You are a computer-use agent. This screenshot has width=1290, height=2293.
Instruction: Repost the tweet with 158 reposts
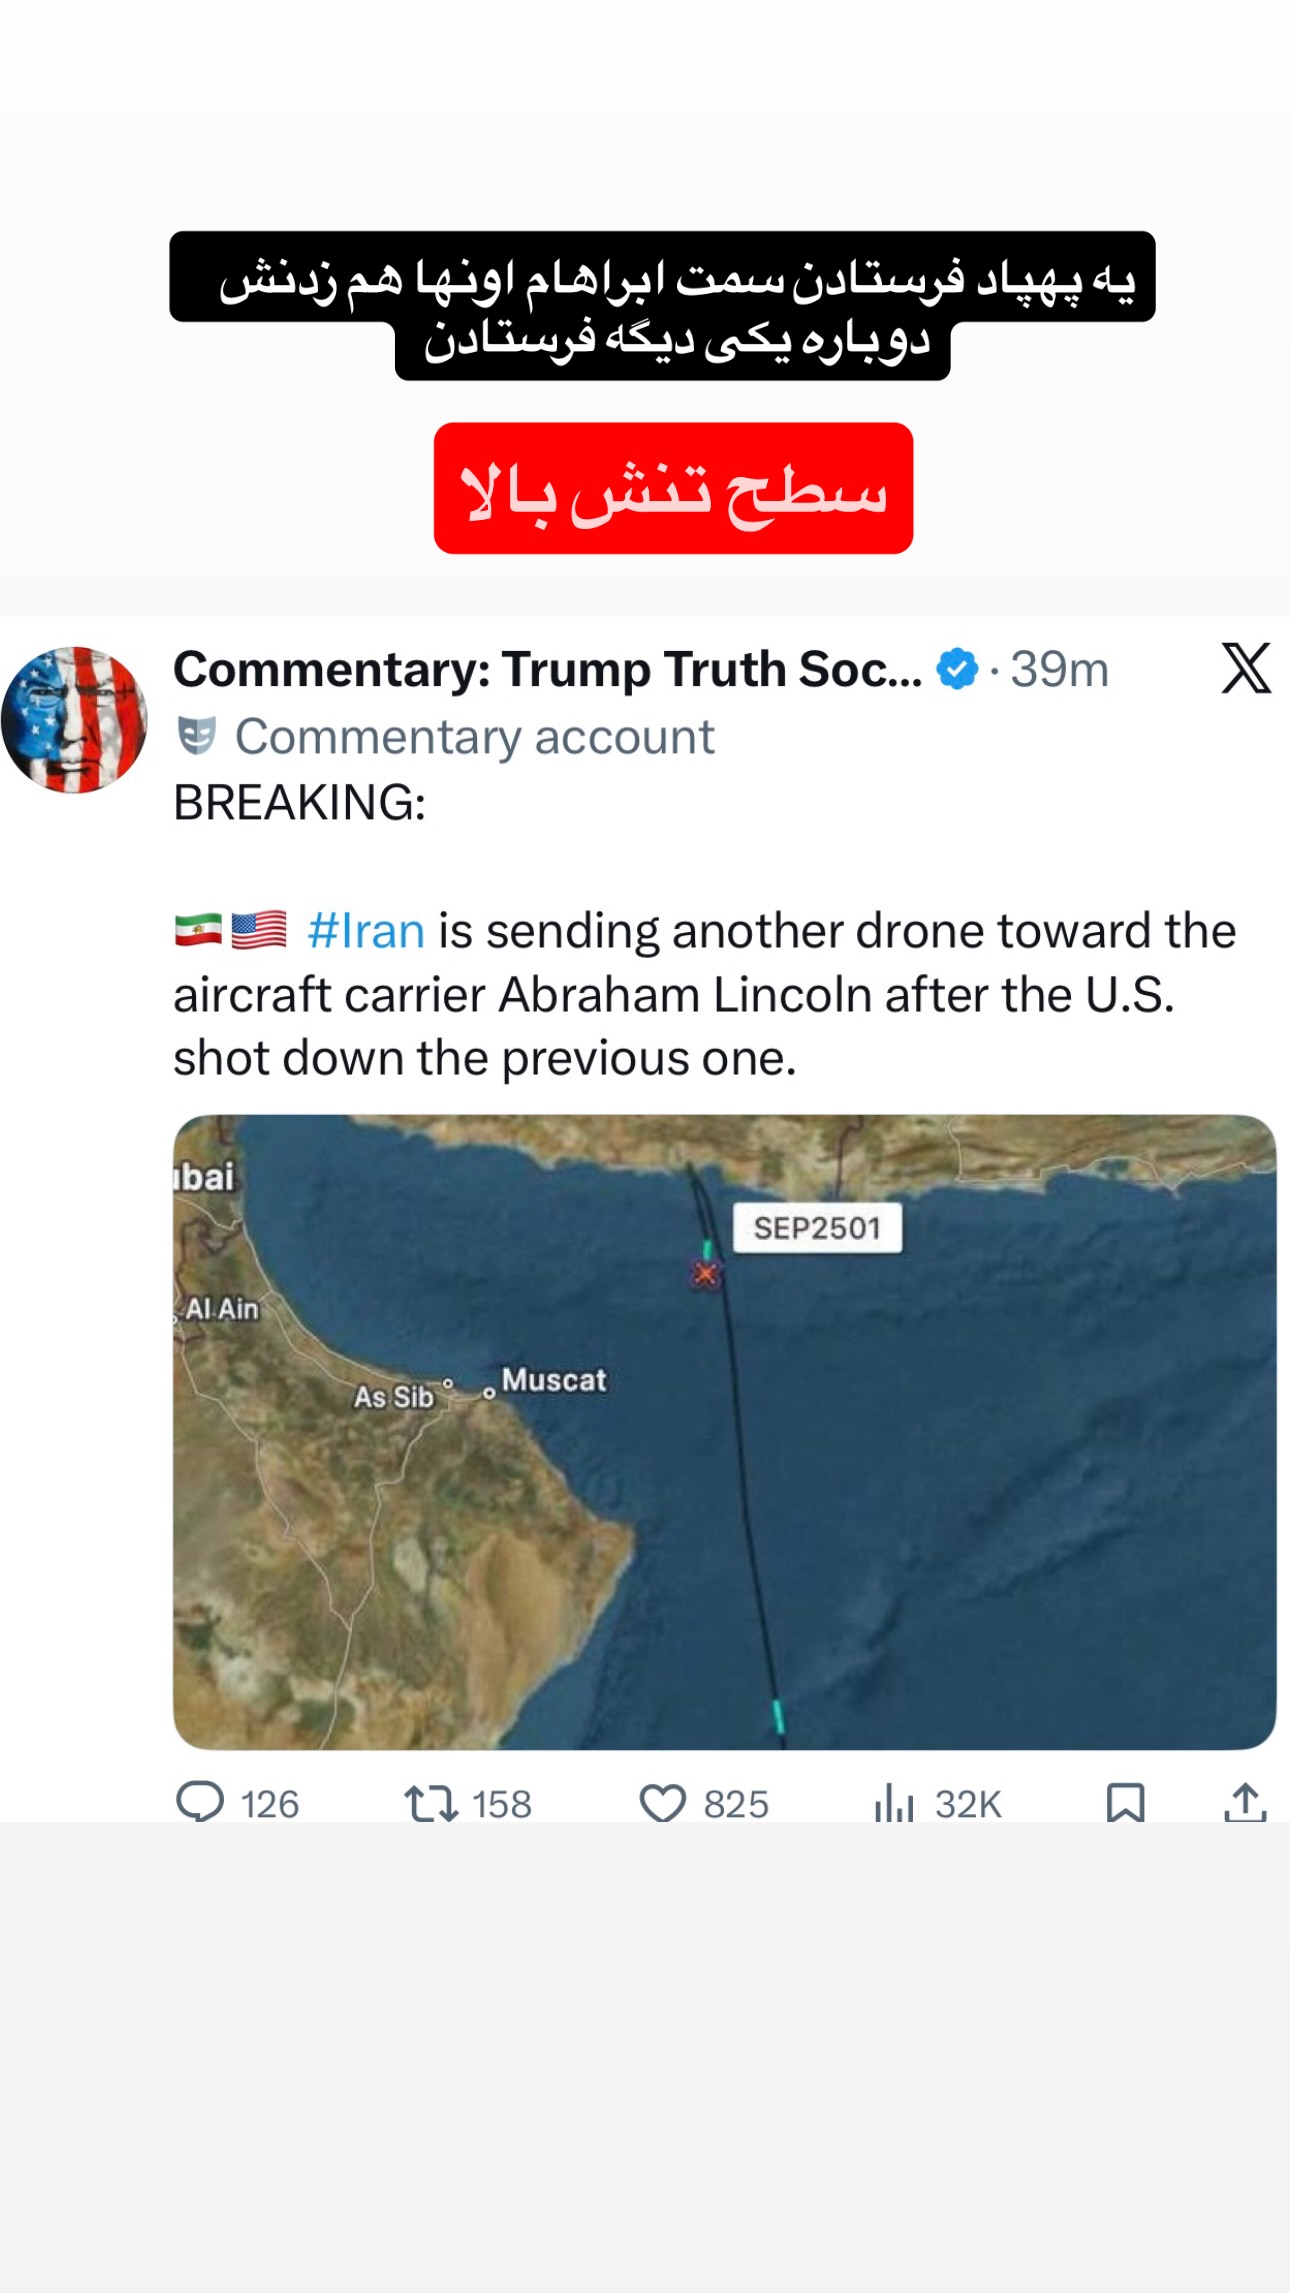[x=467, y=1803]
